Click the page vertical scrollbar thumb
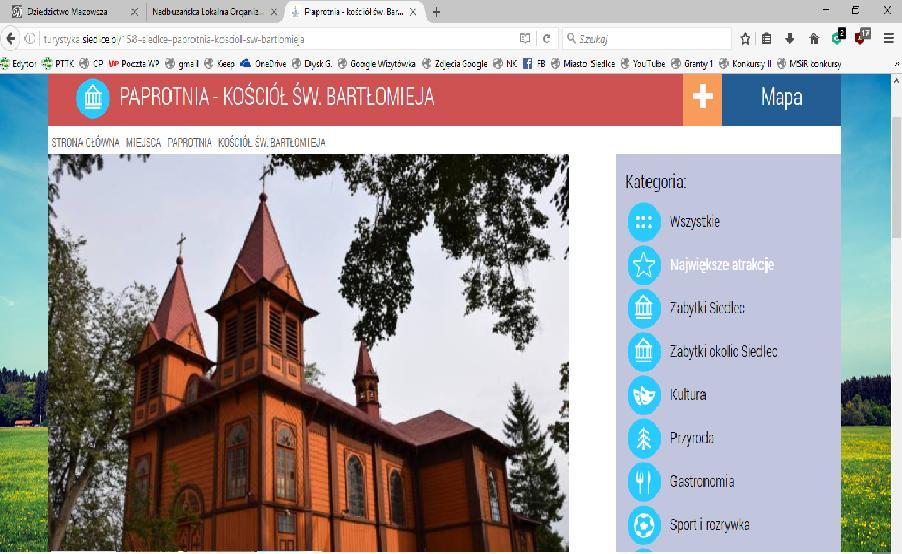Viewport: 902px width, 554px height. point(896,177)
